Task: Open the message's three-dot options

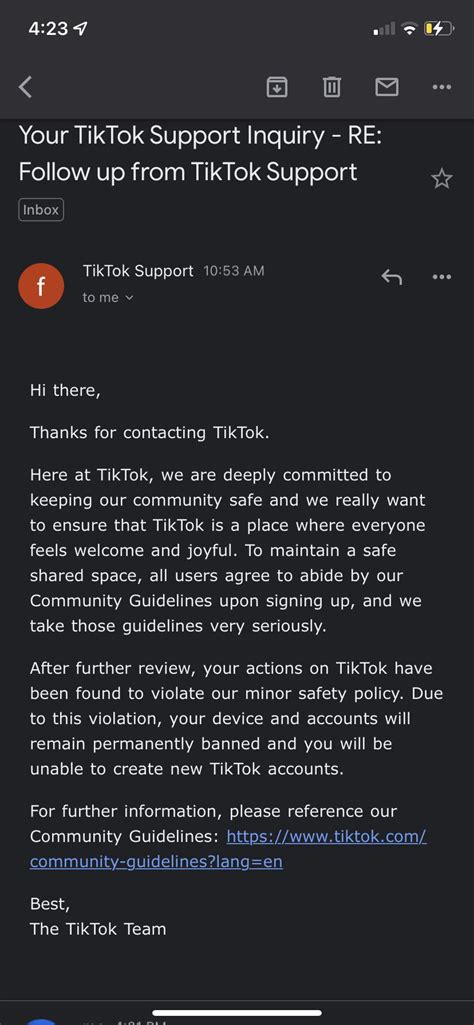Action: (442, 277)
